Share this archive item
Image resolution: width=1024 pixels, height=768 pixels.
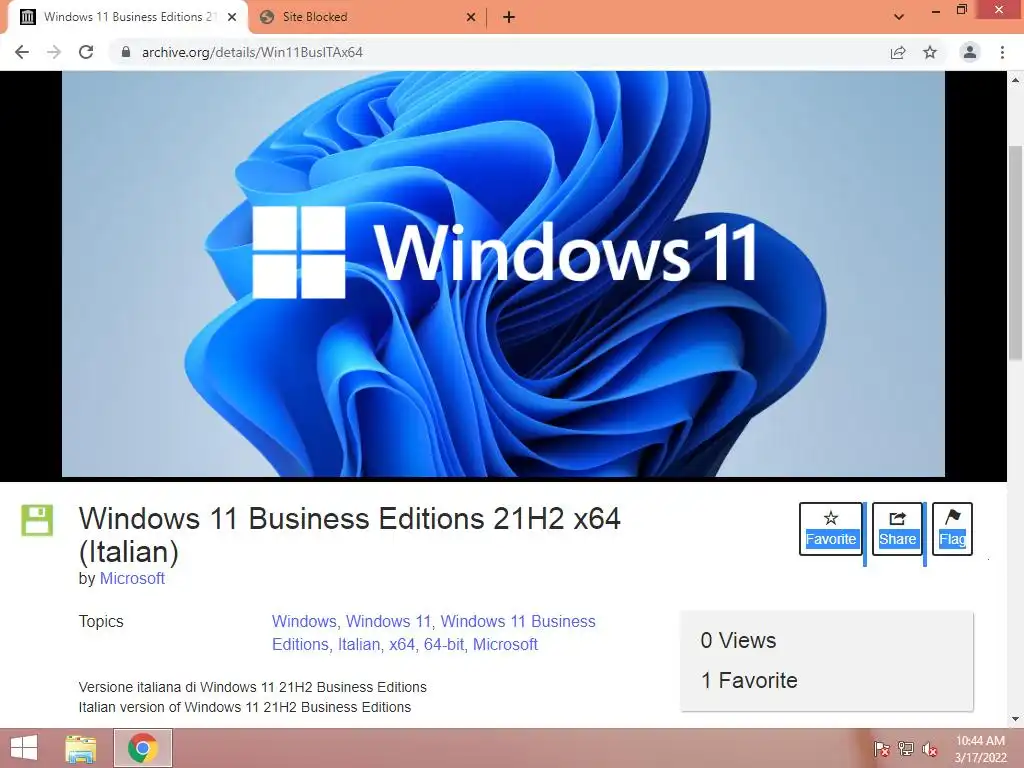click(x=897, y=529)
